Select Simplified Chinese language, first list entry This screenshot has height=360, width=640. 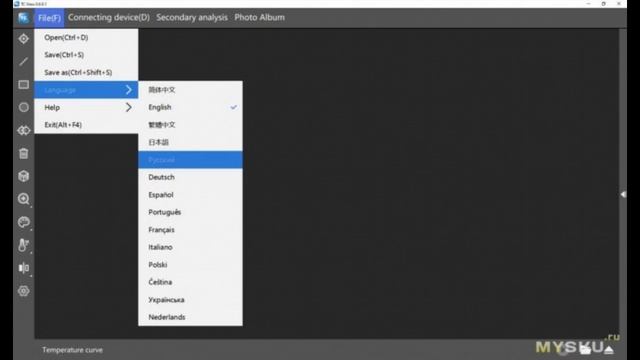point(190,90)
